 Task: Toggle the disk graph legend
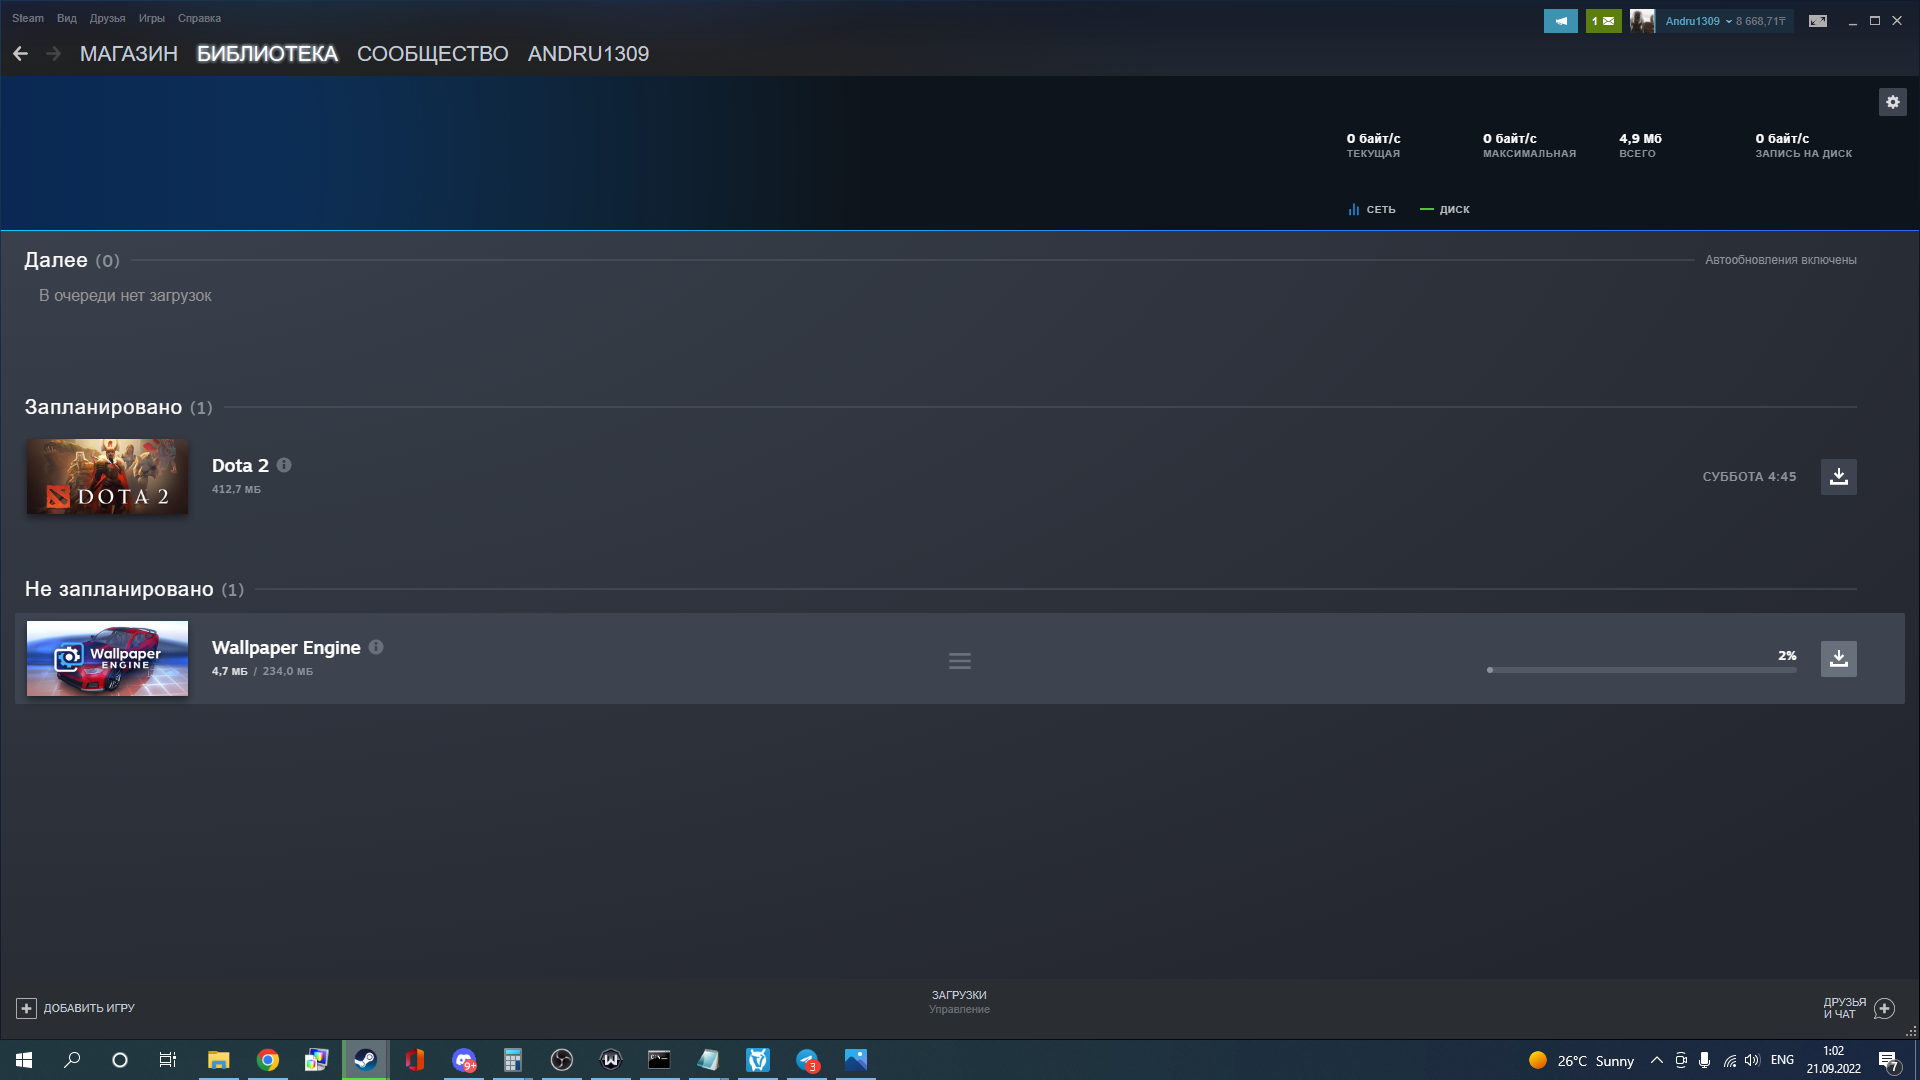(x=1445, y=210)
